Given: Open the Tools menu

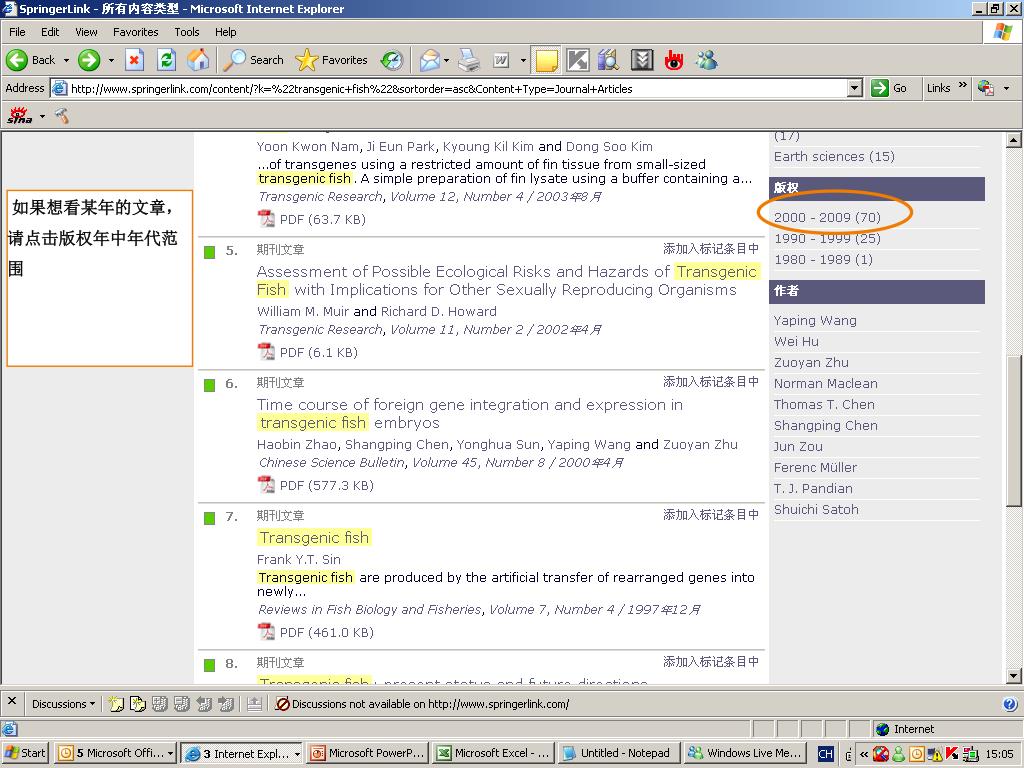Looking at the screenshot, I should pyautogui.click(x=187, y=32).
